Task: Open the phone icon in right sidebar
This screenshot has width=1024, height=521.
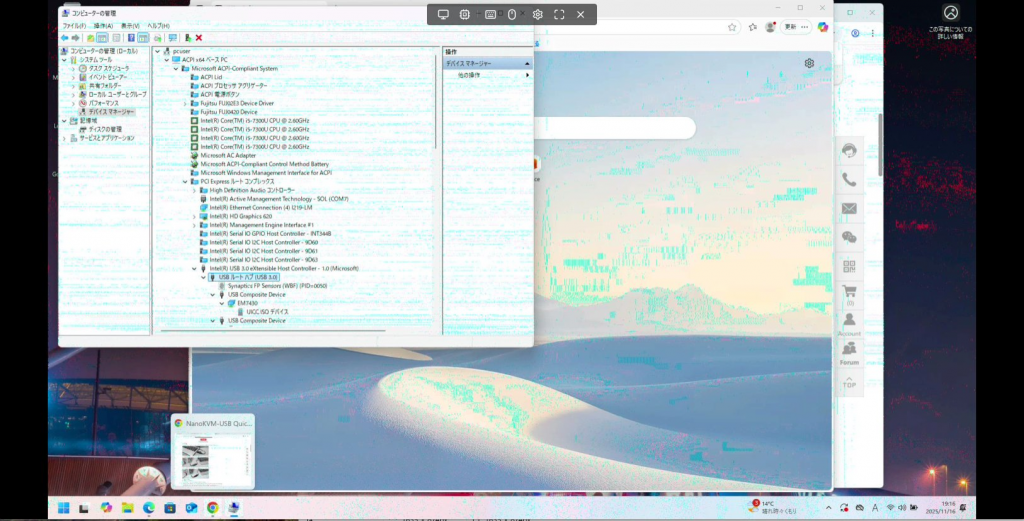Action: (x=849, y=180)
